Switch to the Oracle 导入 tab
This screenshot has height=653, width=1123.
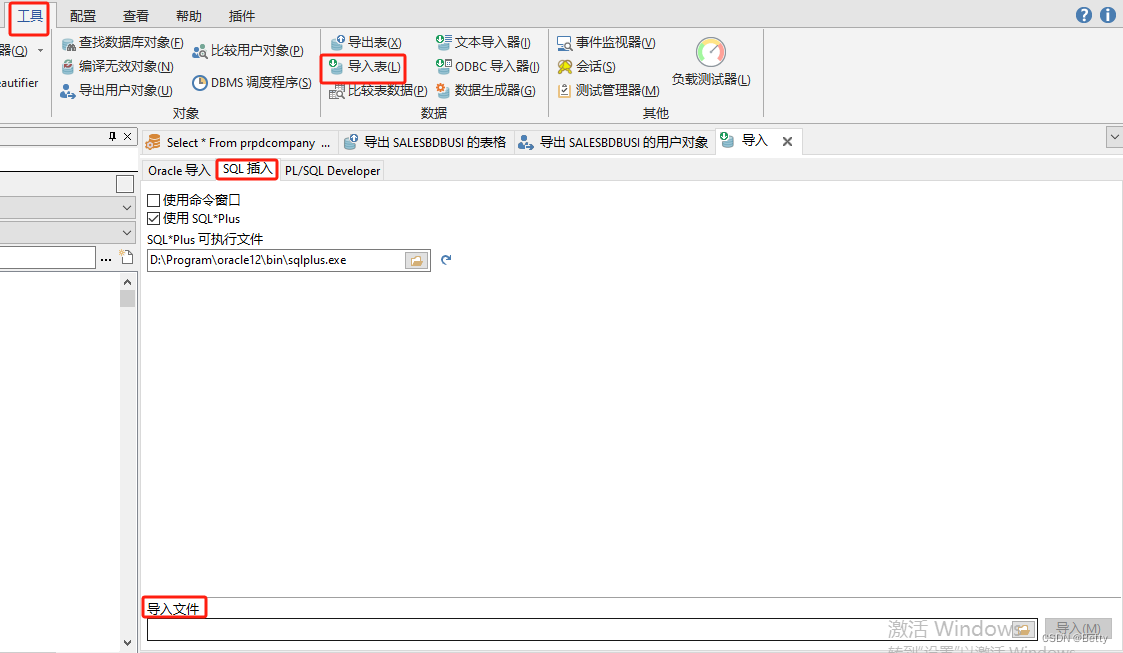pyautogui.click(x=178, y=170)
